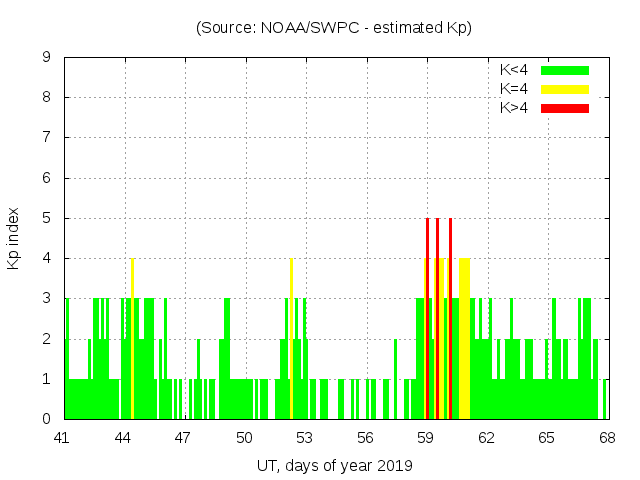Click the 'Kp index' y-axis label
Viewport: 640px width, 480px height.
pyautogui.click(x=14, y=238)
